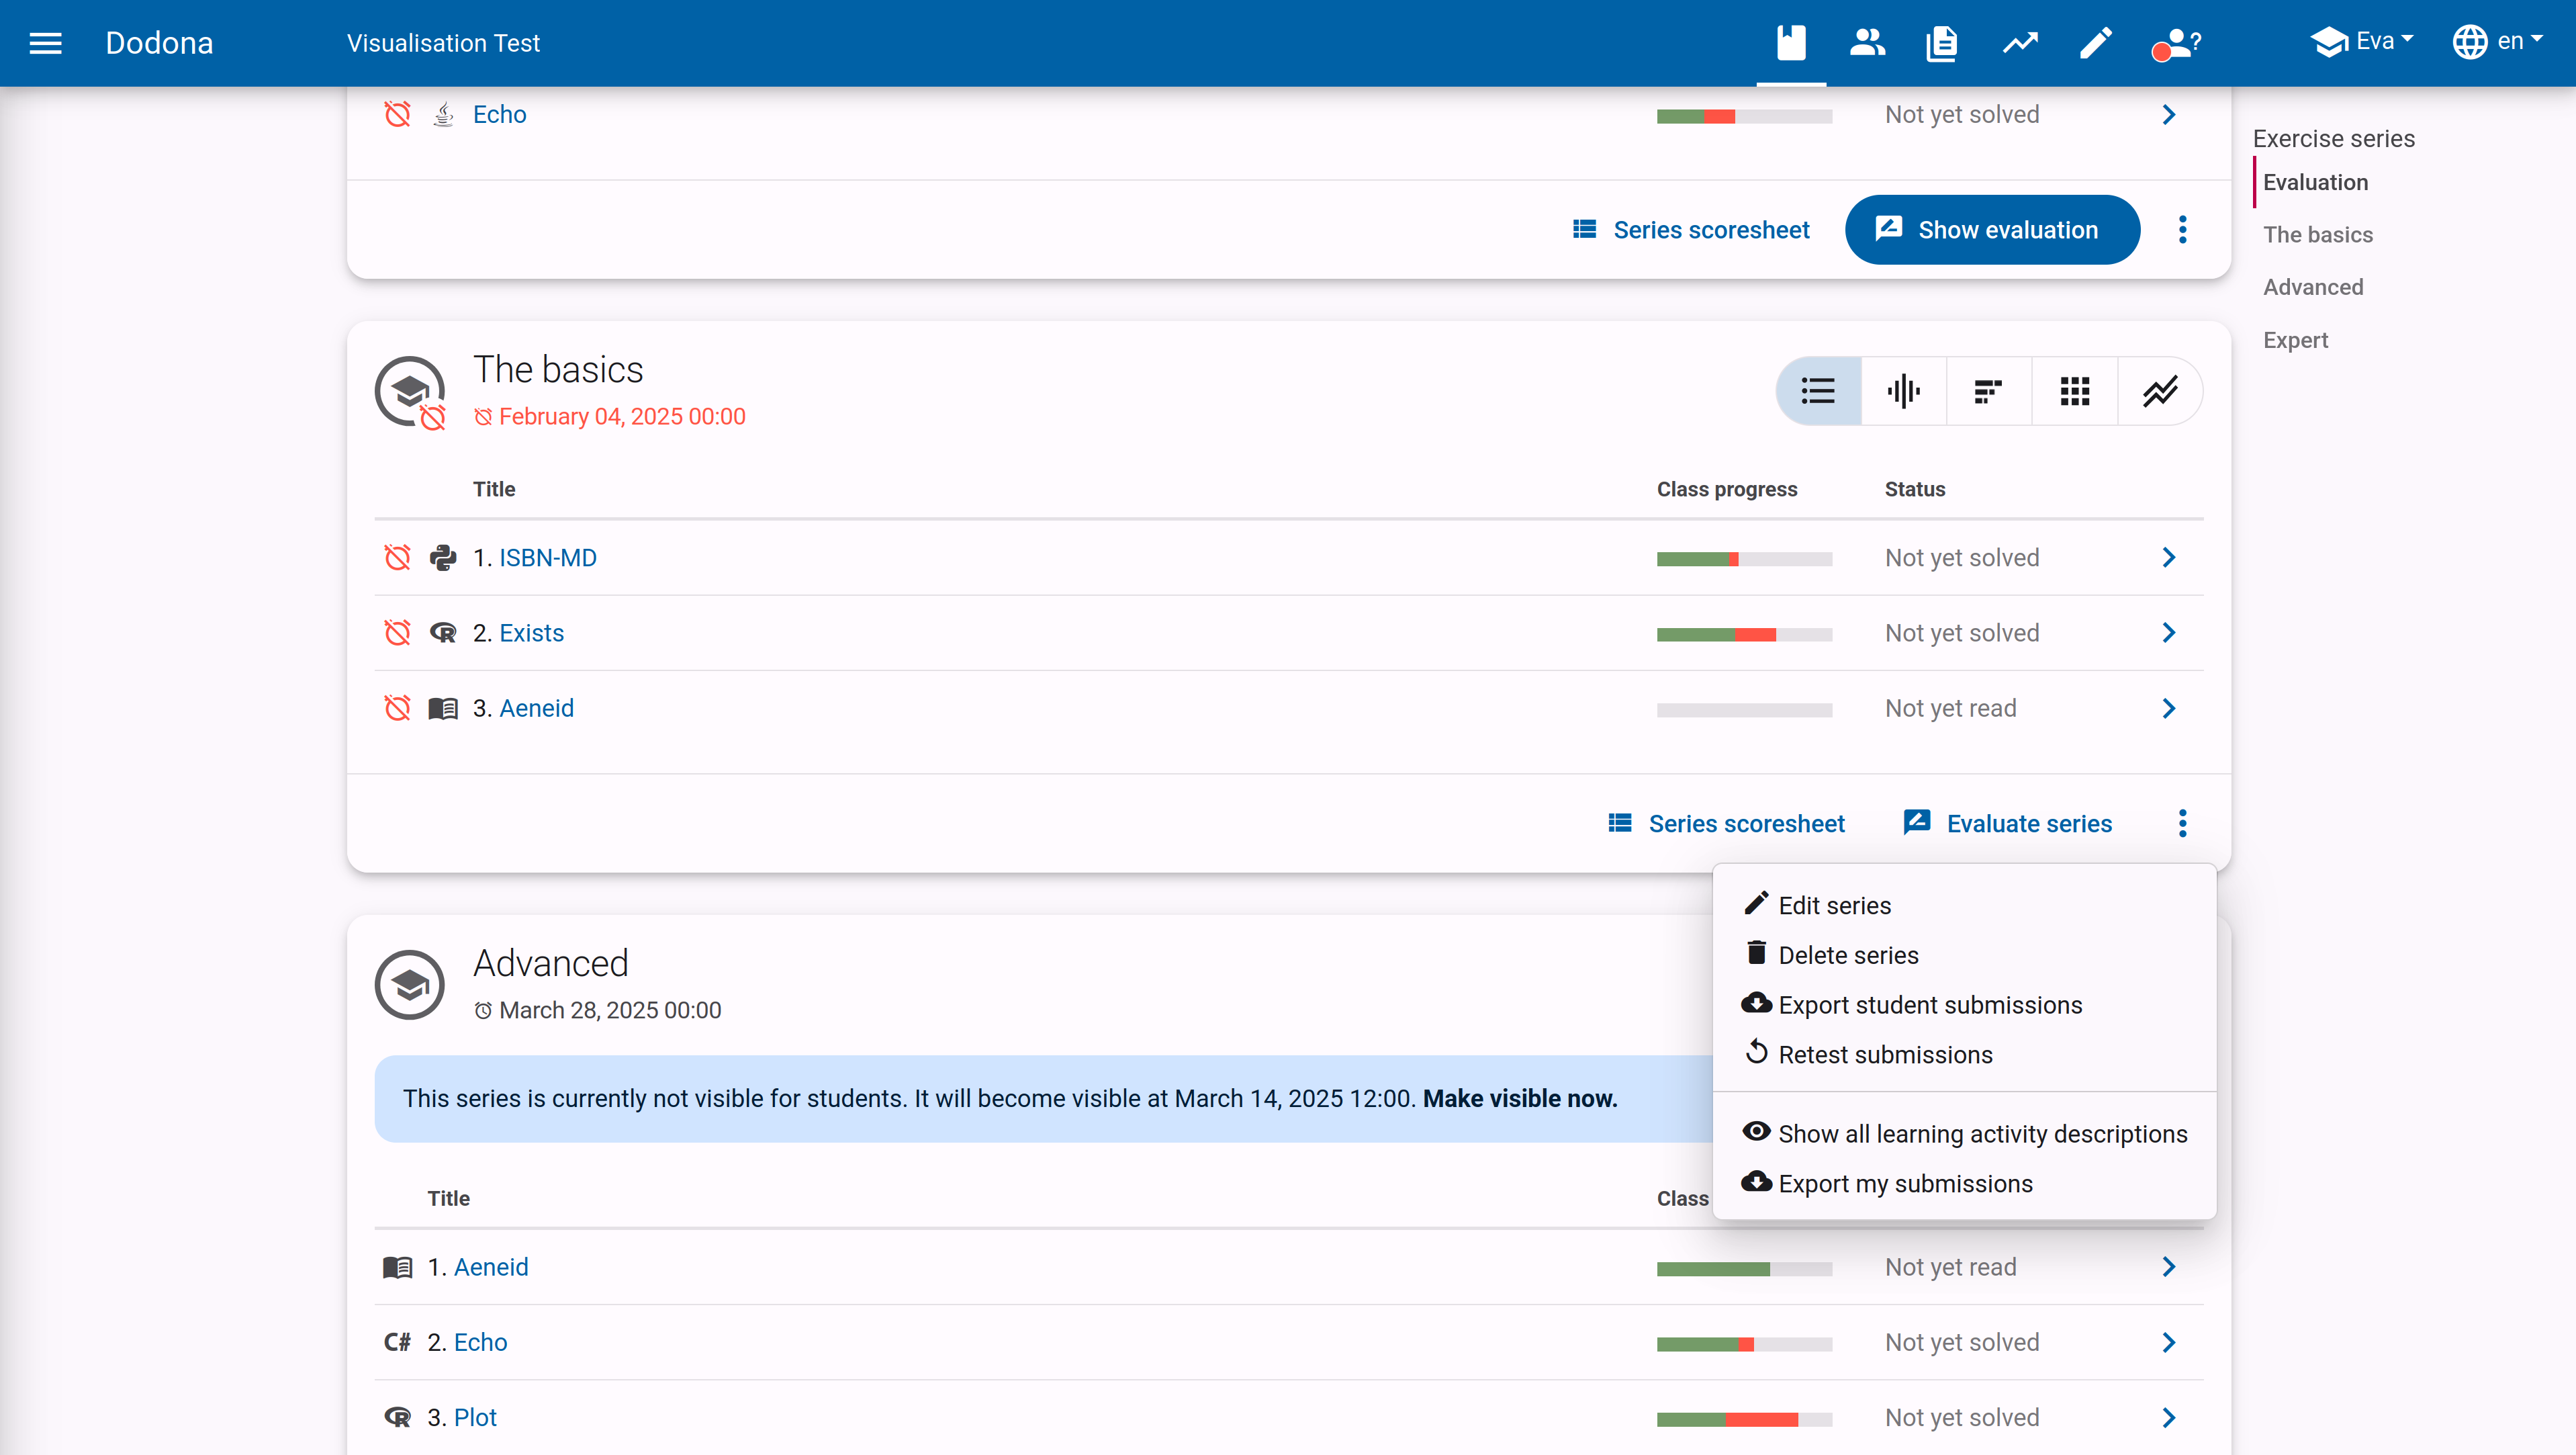Switch The basics series to stacked bar chart view
This screenshot has width=2576, height=1455.
1989,391
